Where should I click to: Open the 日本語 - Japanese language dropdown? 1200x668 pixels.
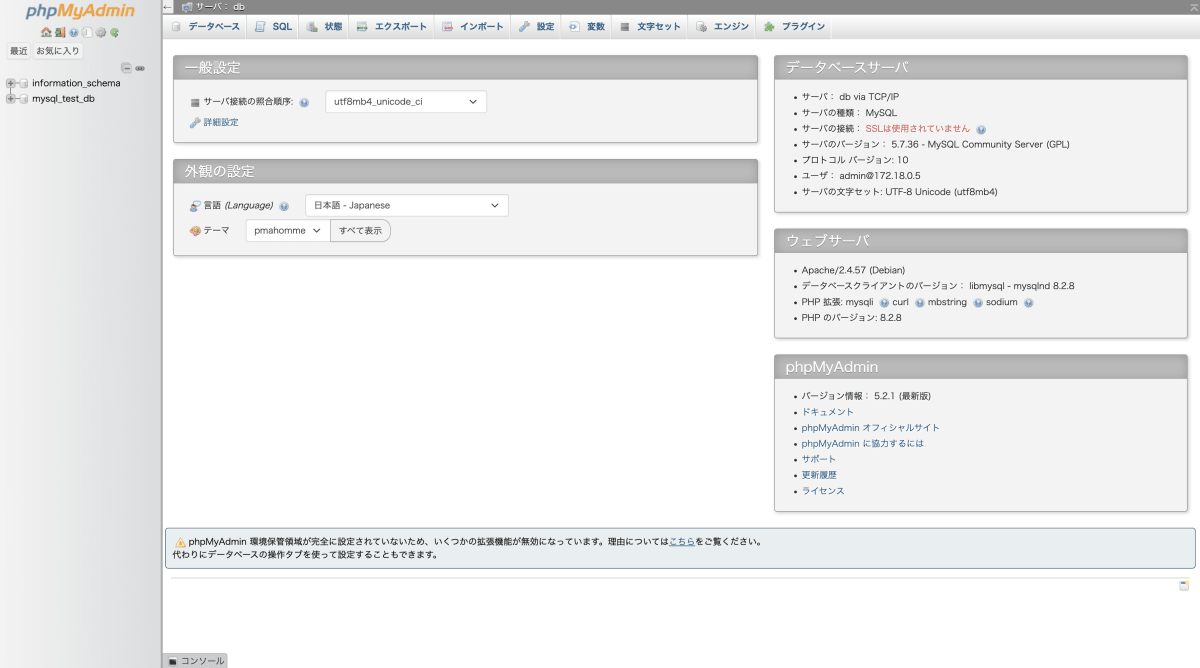pyautogui.click(x=407, y=205)
